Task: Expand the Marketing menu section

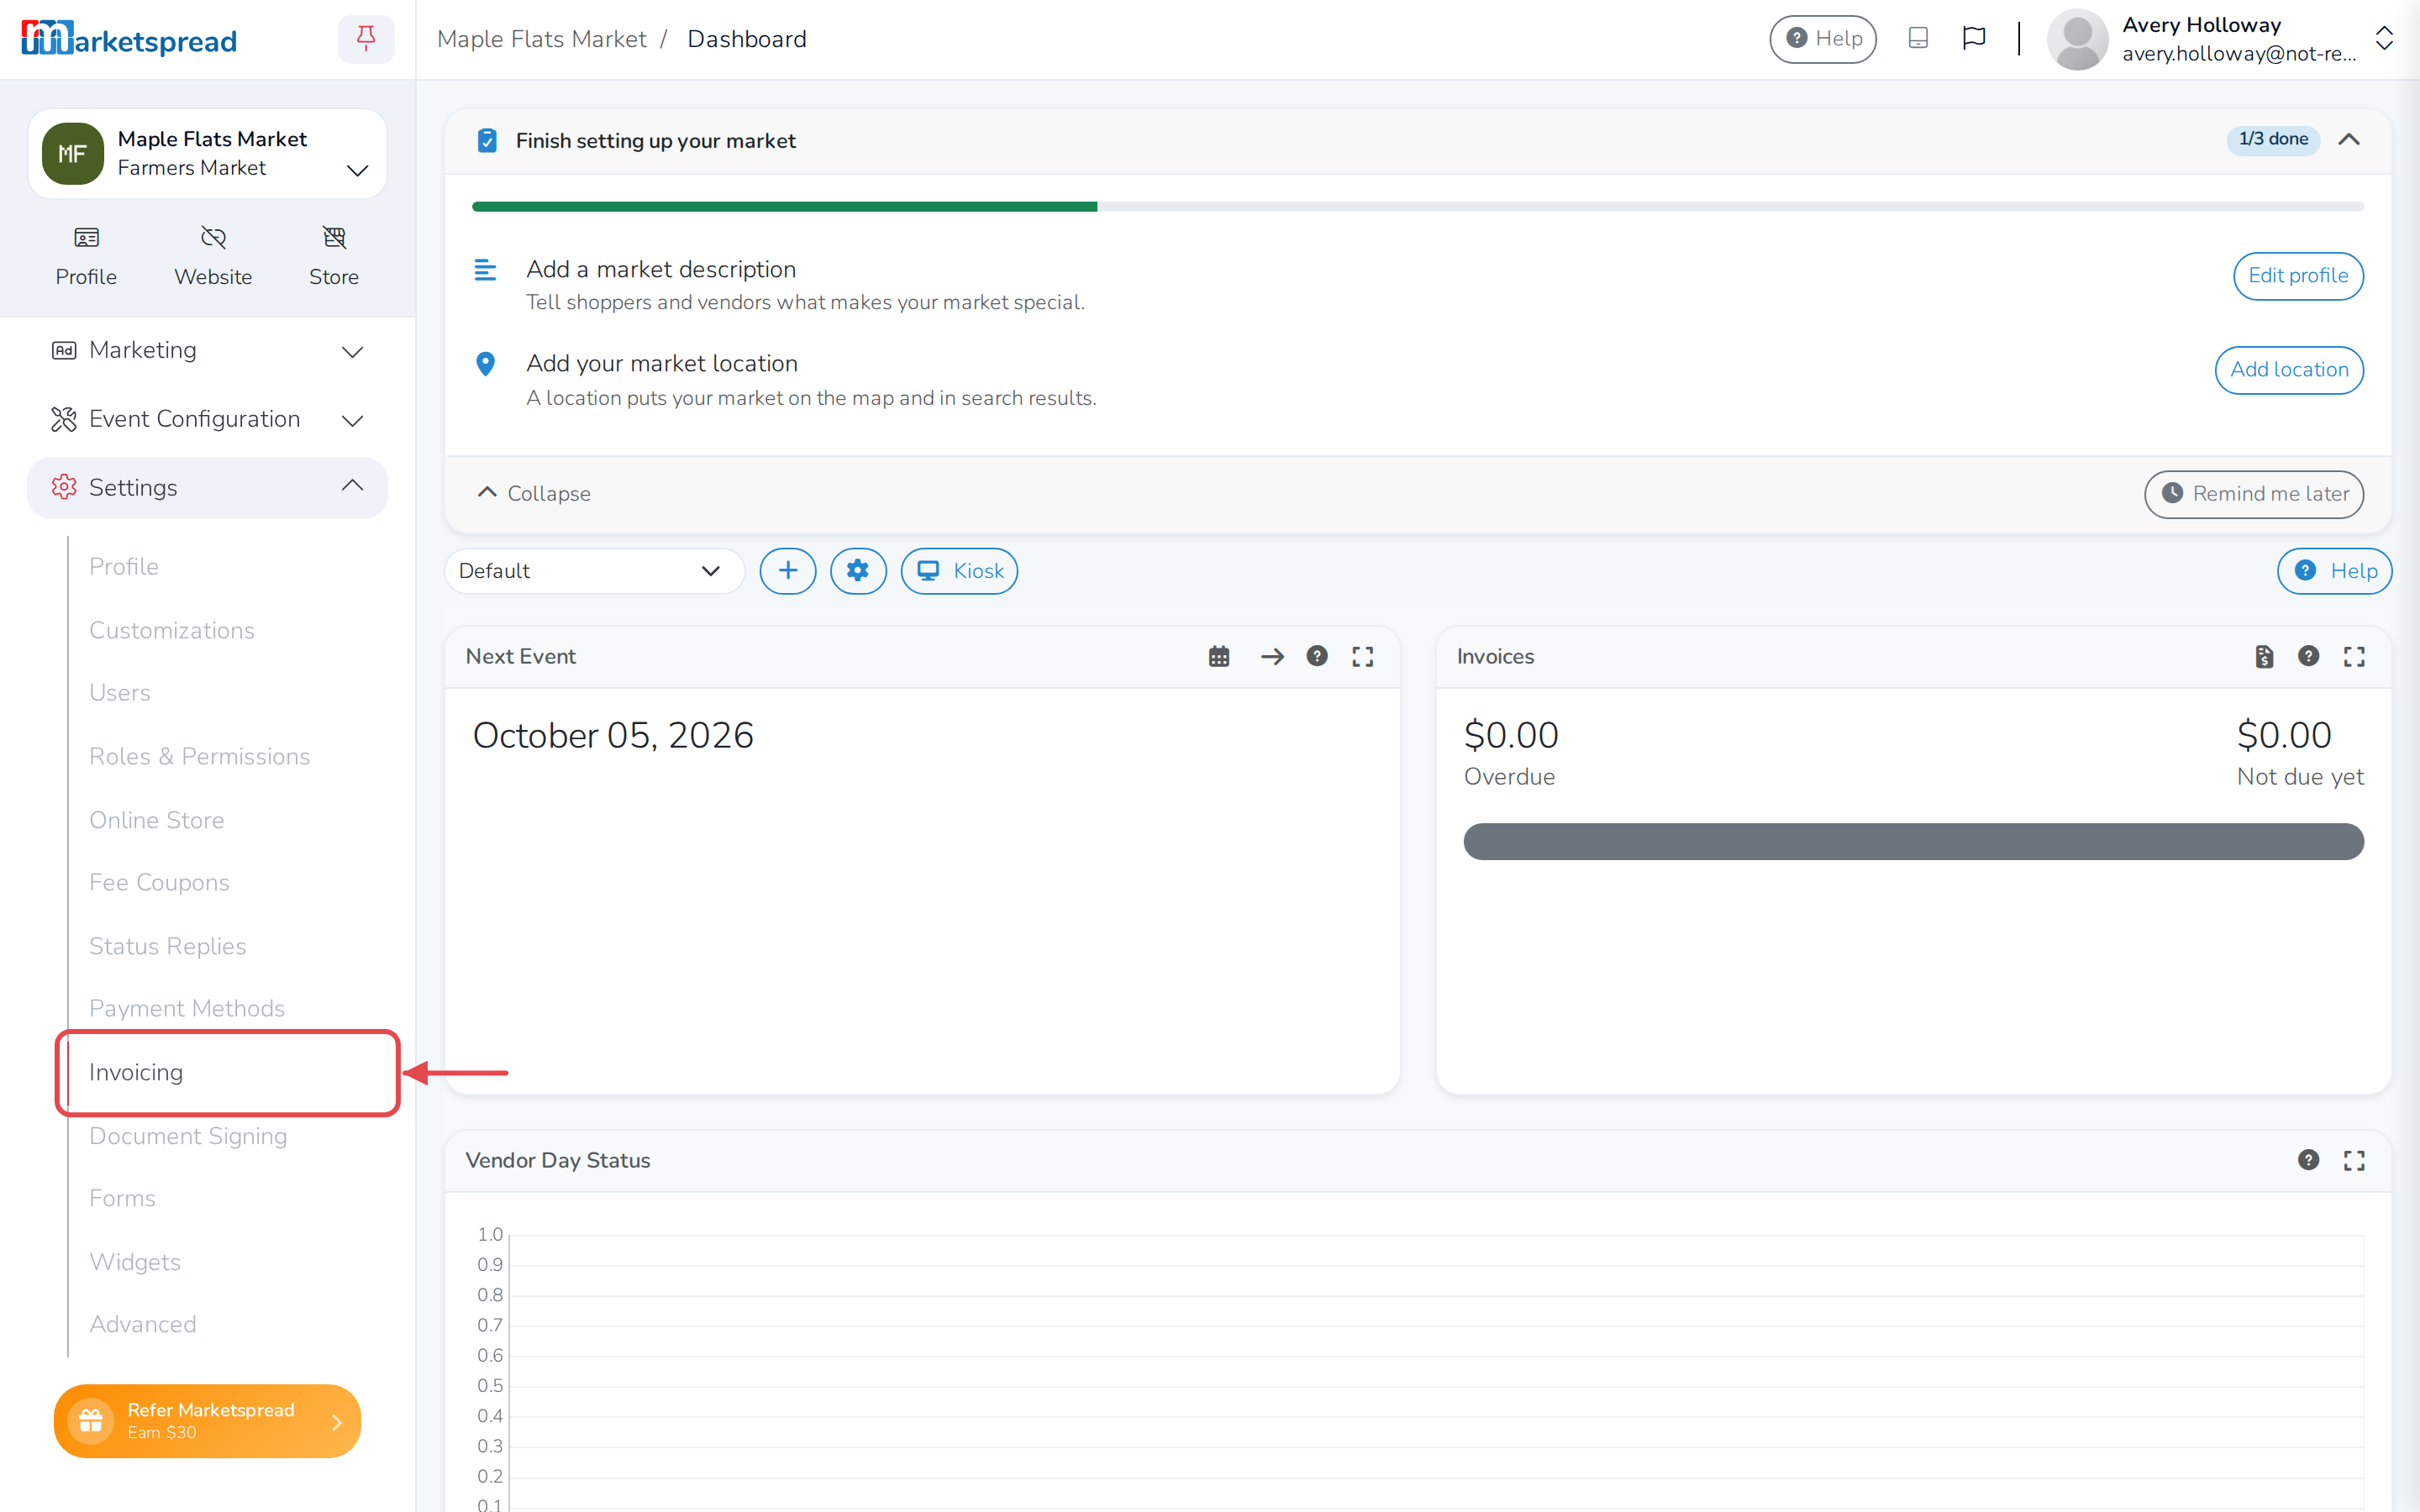Action: click(x=207, y=350)
